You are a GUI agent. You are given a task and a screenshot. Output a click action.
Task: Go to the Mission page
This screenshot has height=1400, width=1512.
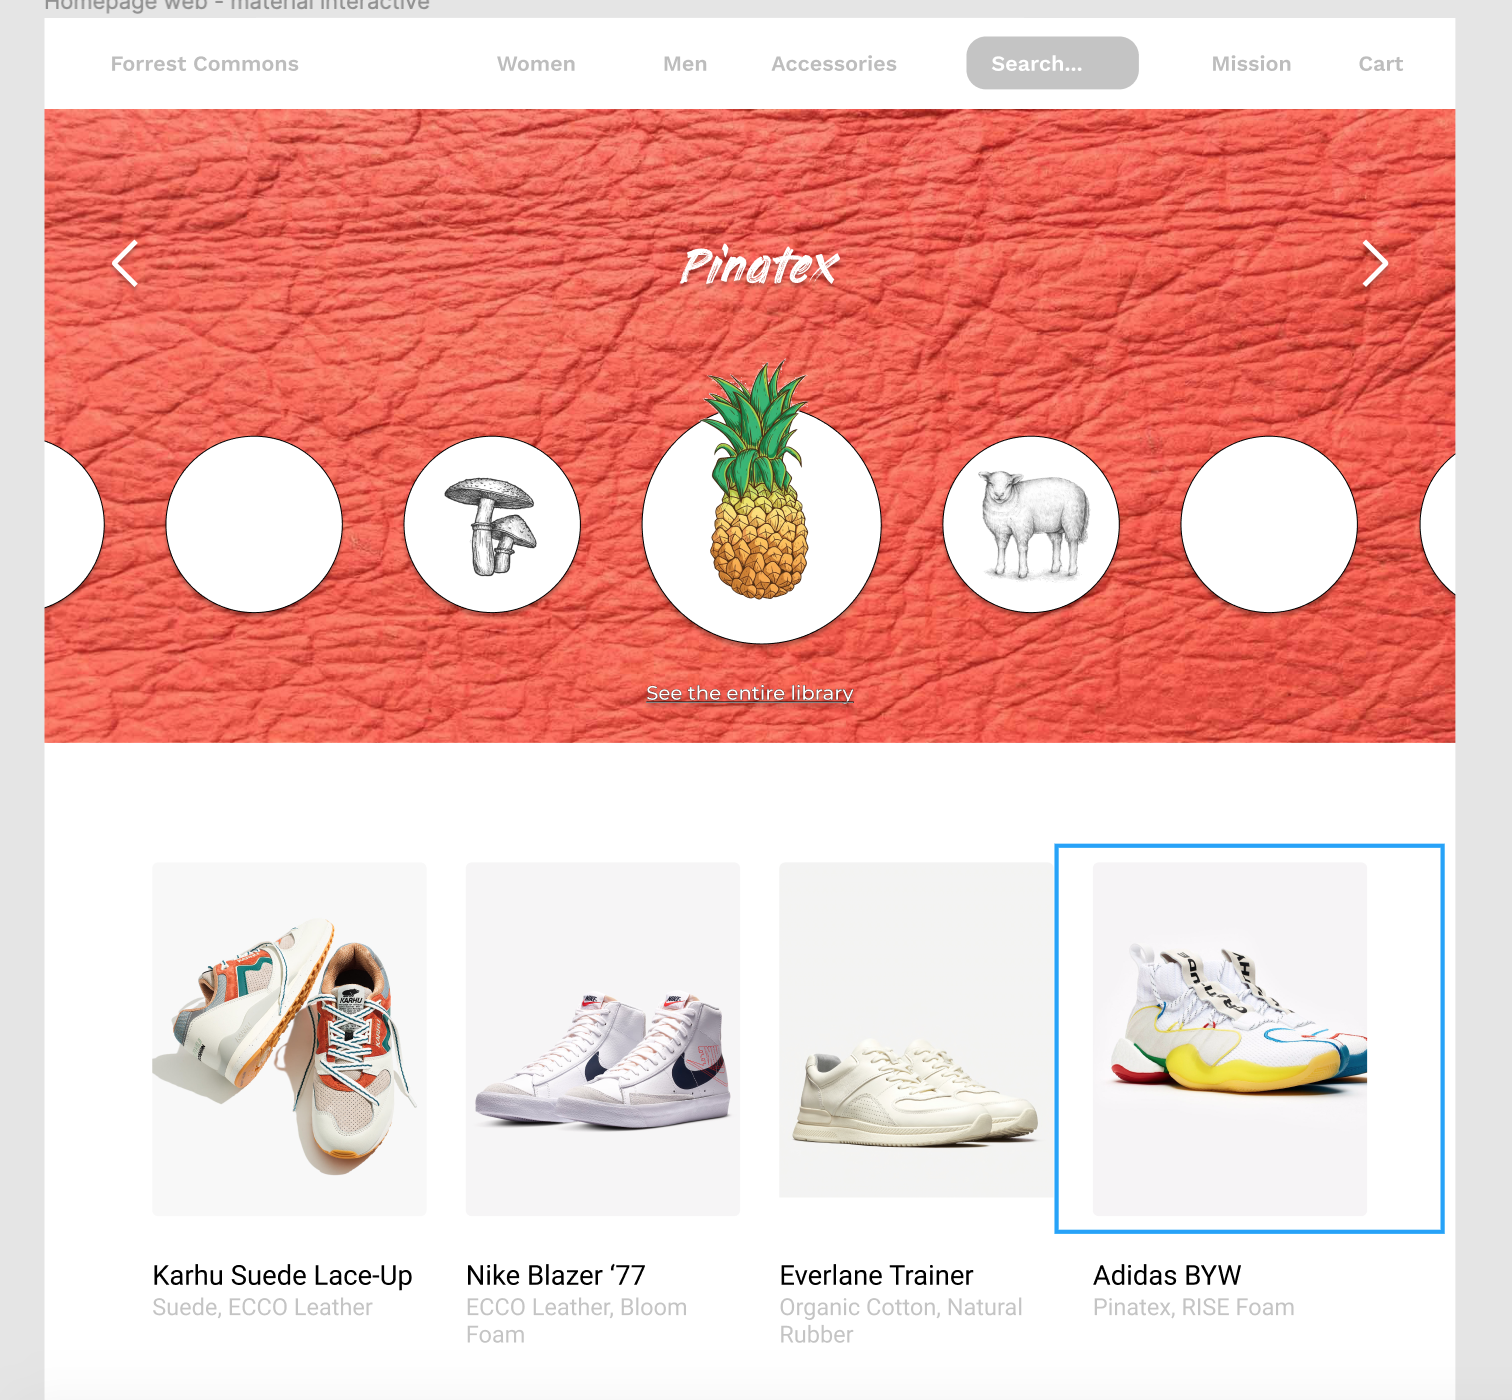pyautogui.click(x=1251, y=64)
